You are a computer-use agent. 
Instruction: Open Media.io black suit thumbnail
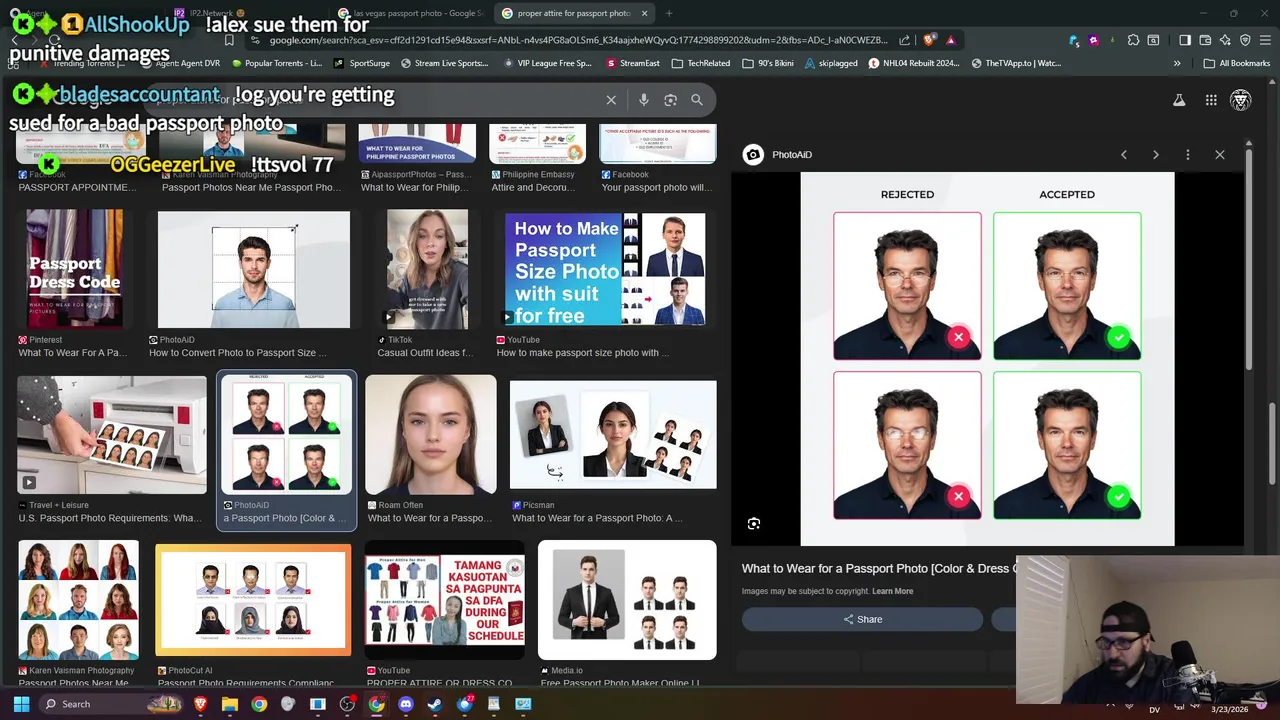pyautogui.click(x=627, y=600)
